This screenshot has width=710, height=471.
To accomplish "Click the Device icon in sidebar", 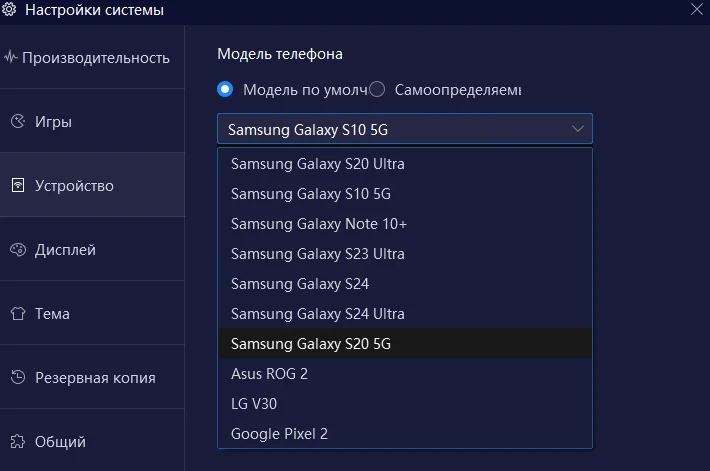I will click(x=18, y=185).
